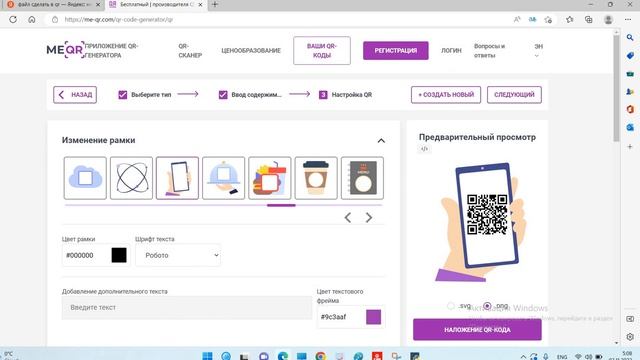Collapse the Изменение рамки section
This screenshot has width=640, height=360.
coord(381,141)
